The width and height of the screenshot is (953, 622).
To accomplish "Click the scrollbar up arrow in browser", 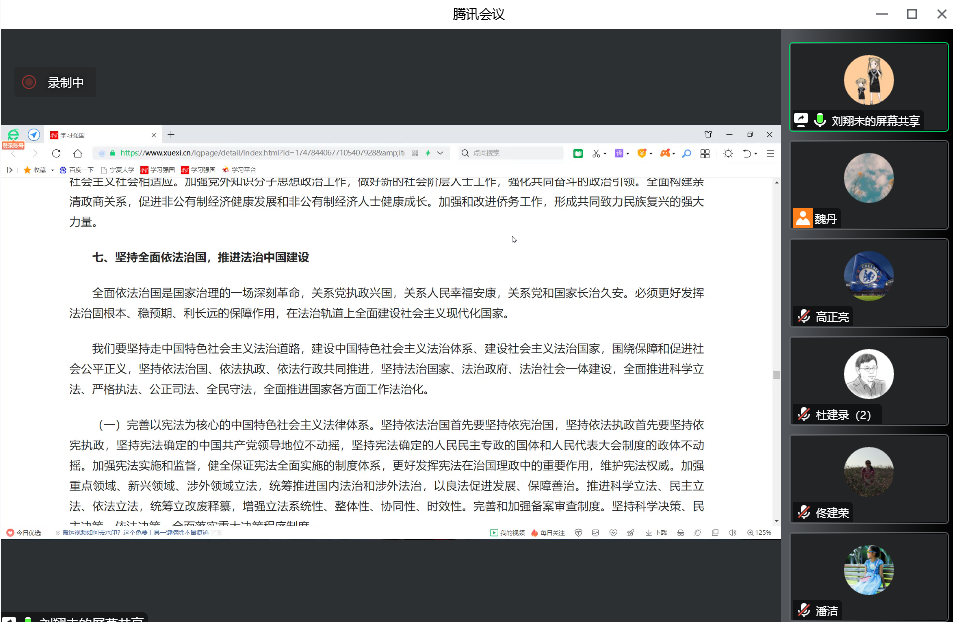I will (x=776, y=182).
